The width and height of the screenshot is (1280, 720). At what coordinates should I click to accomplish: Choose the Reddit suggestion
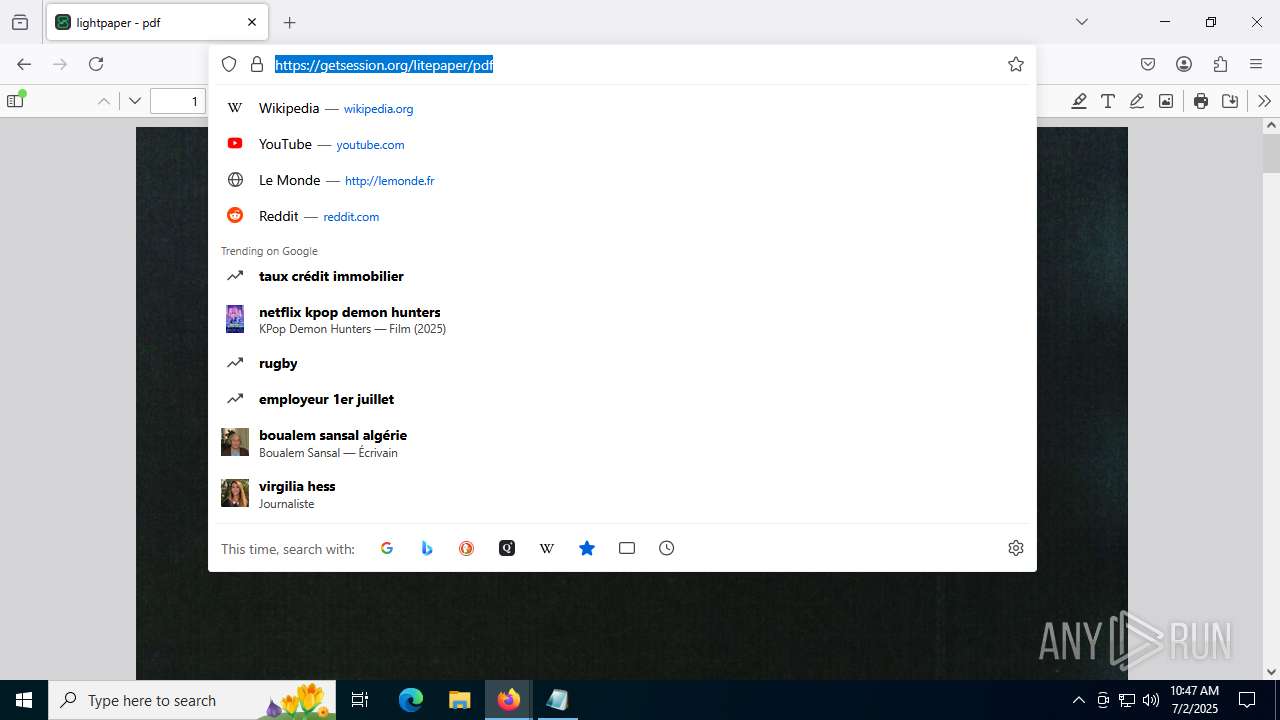click(622, 216)
